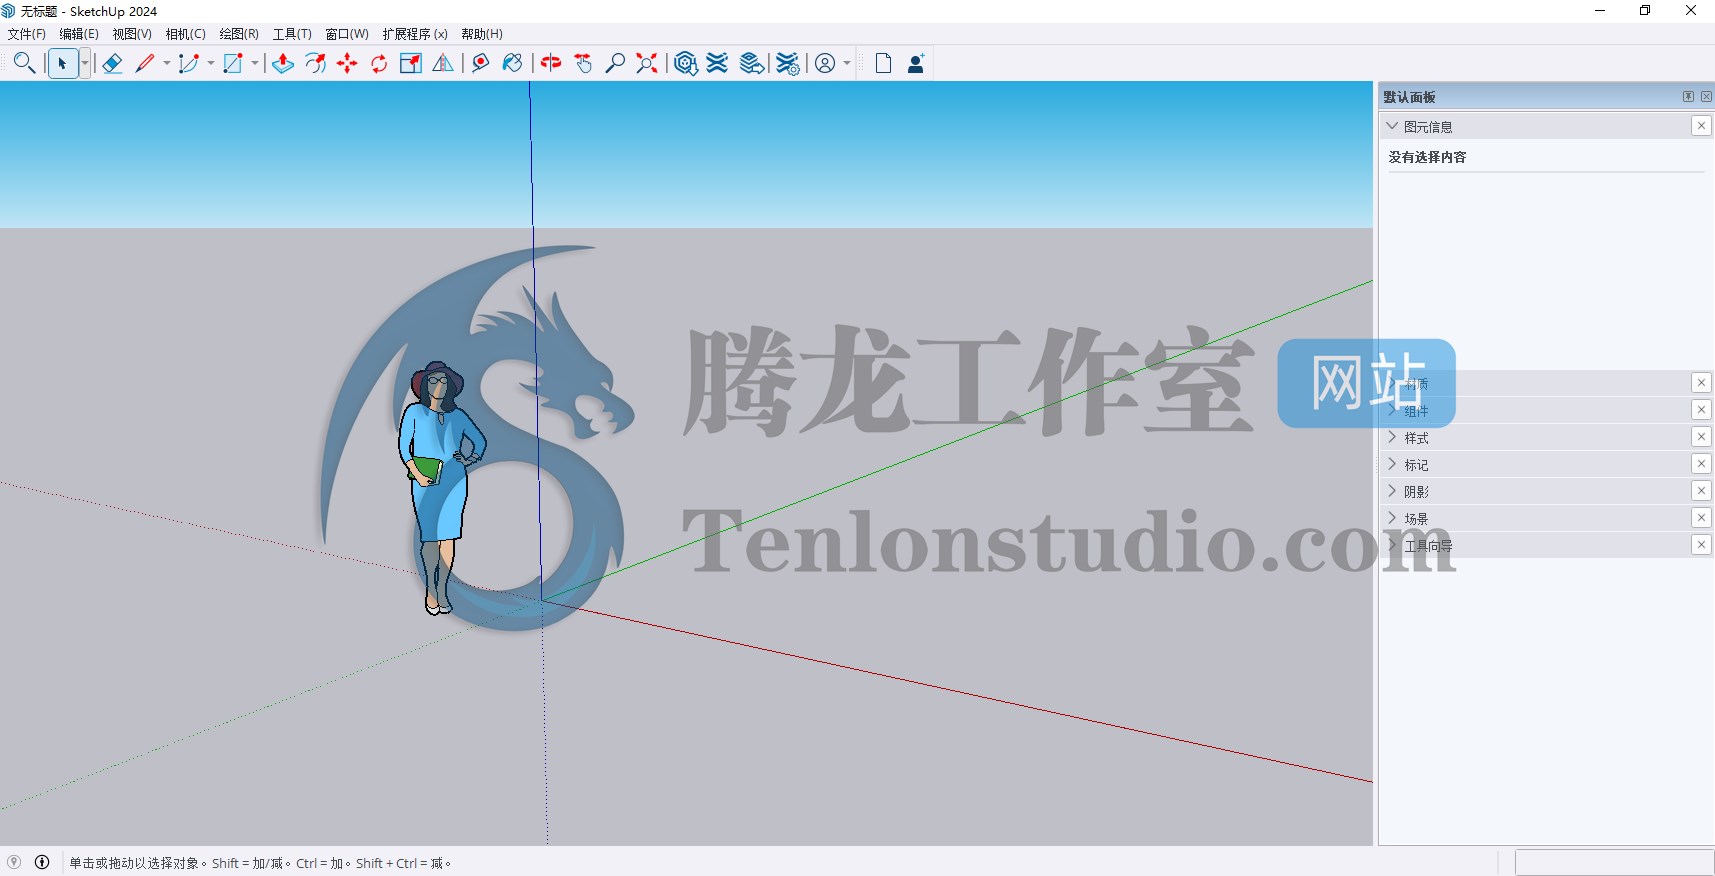The height and width of the screenshot is (876, 1715).
Task: Close the 阴影 section
Action: click(x=1701, y=491)
